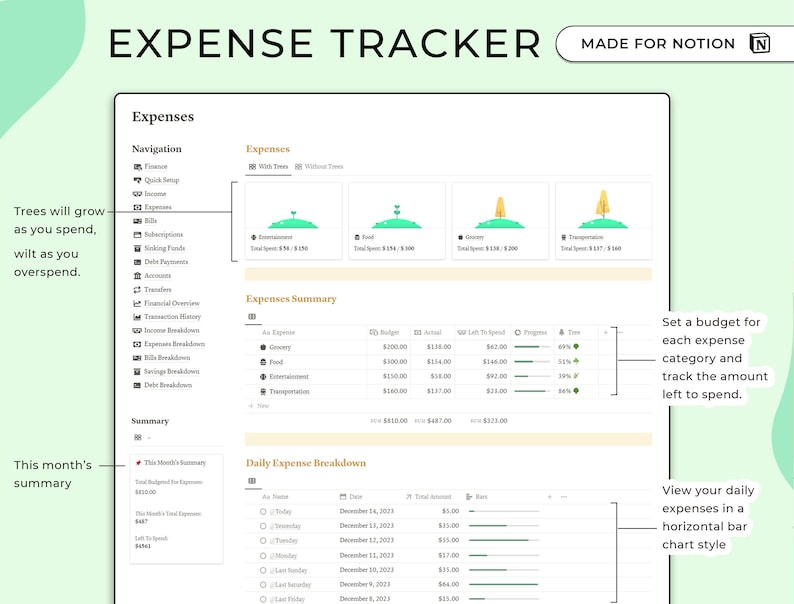Open the Expenses navigation link

pos(157,208)
